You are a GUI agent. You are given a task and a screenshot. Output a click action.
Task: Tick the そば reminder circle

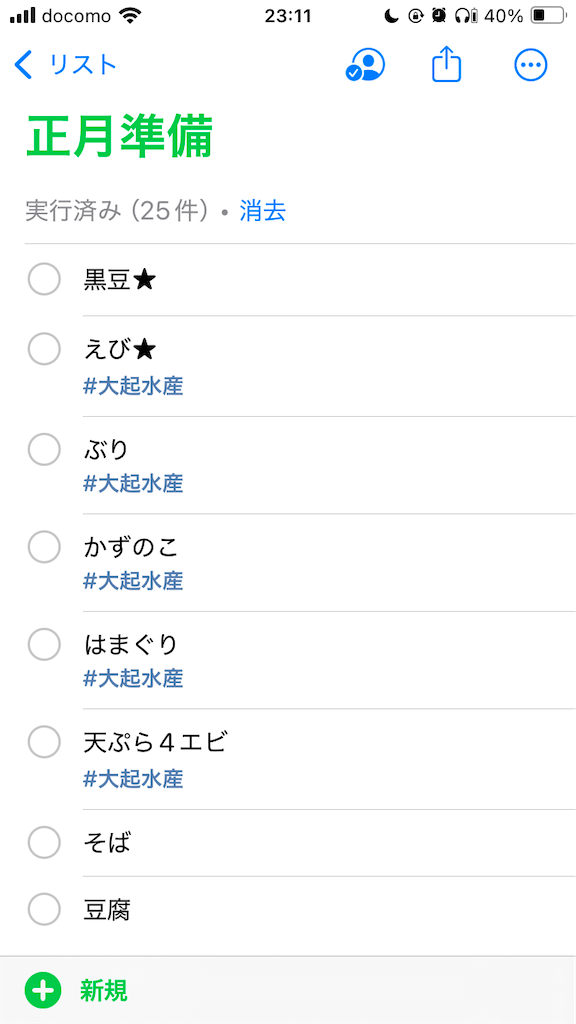pos(44,842)
